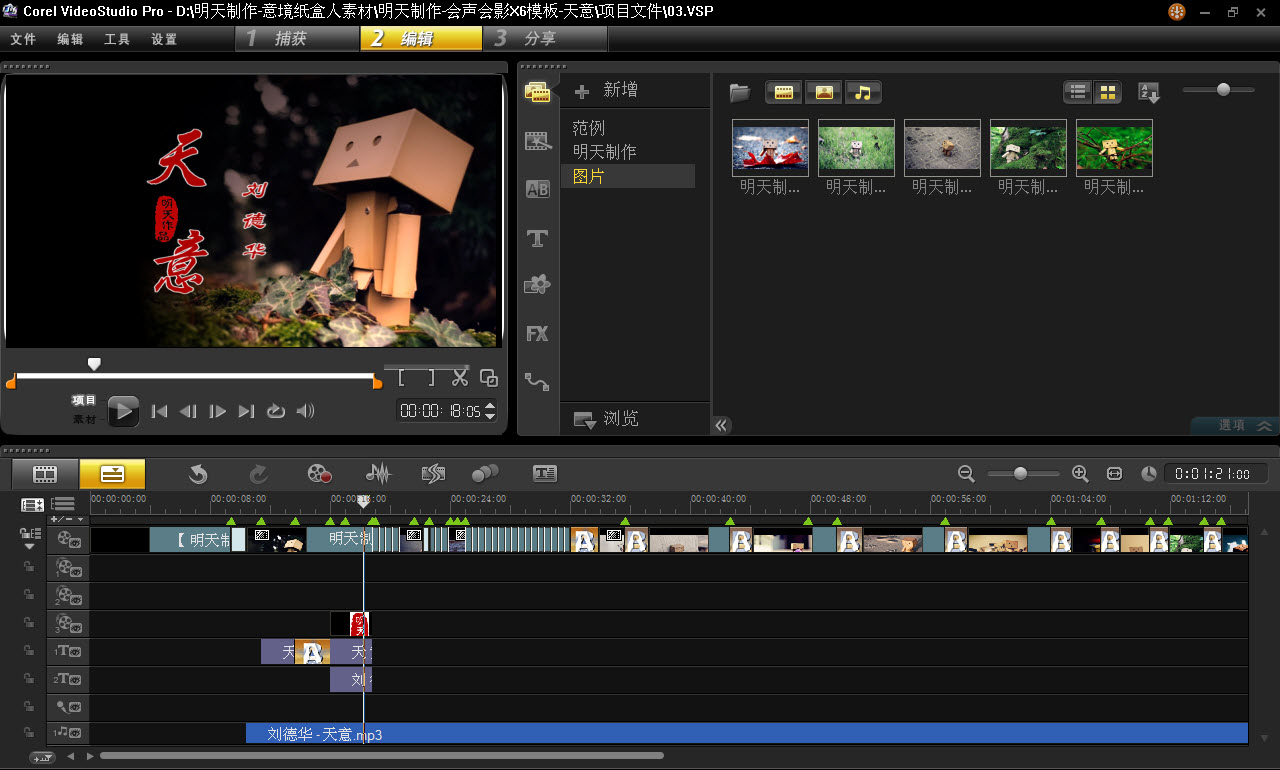Switch library to list view
Image resolution: width=1280 pixels, height=770 pixels.
pyautogui.click(x=1078, y=93)
